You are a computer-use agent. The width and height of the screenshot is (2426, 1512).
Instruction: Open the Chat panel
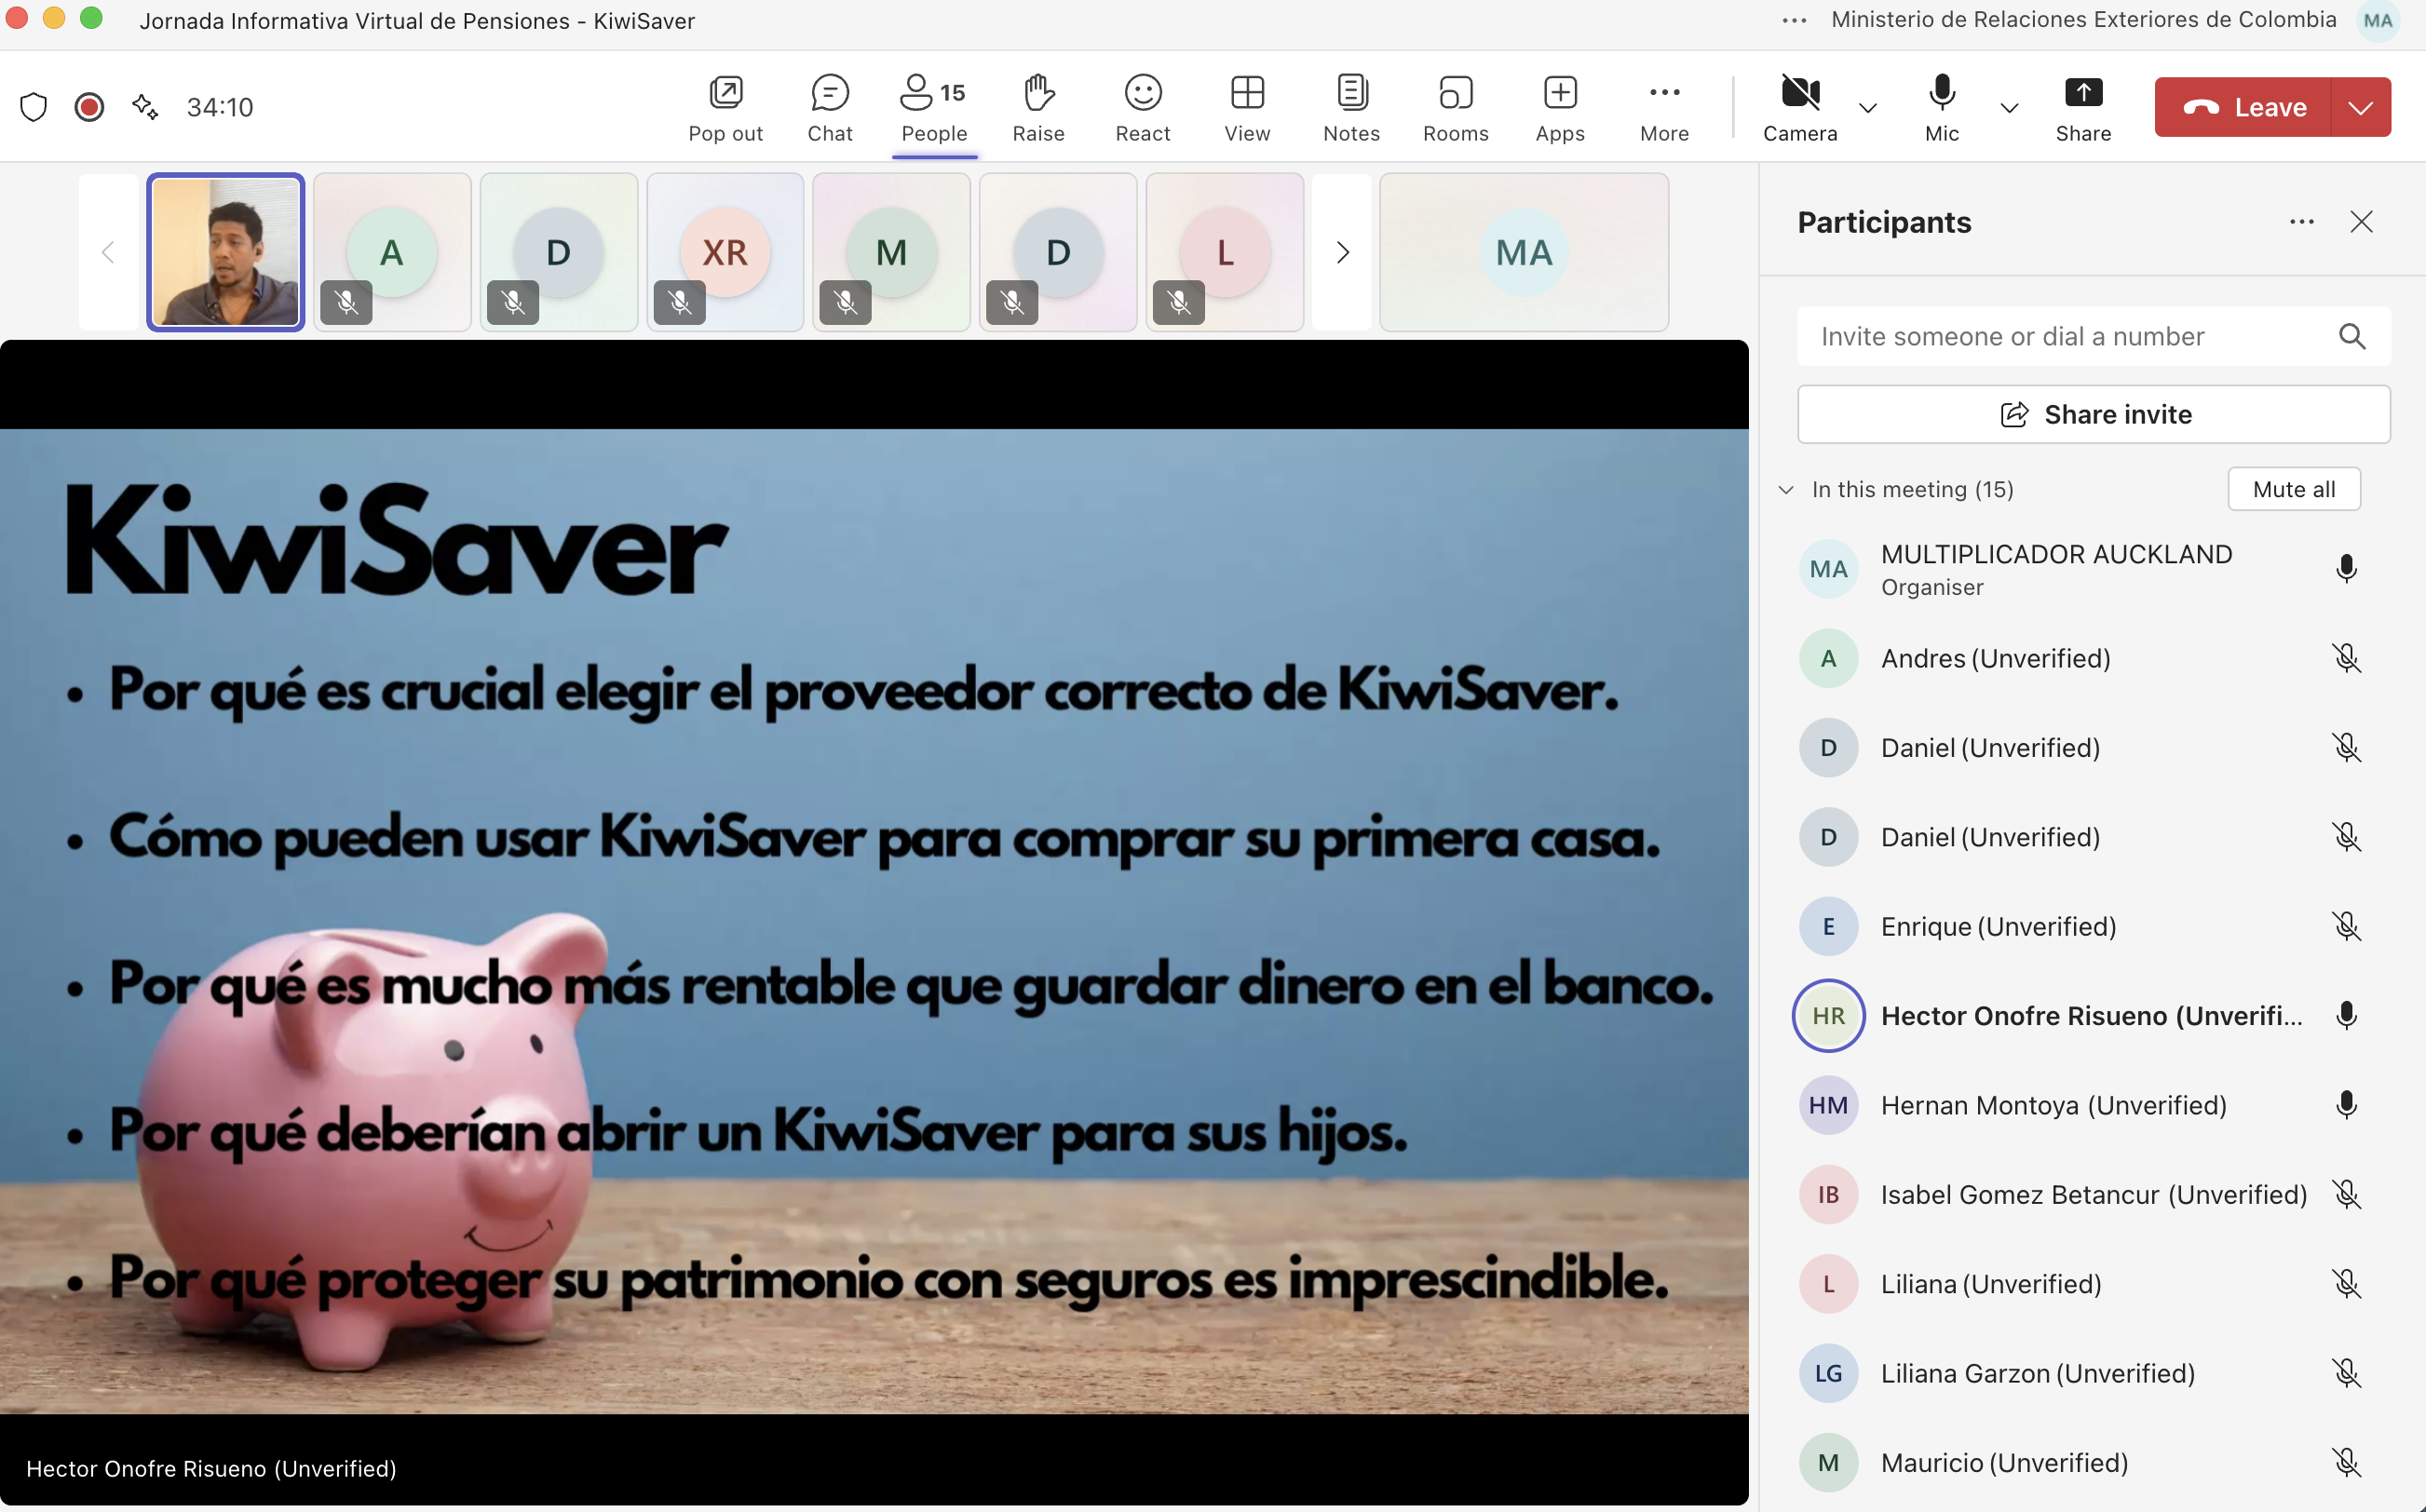pos(830,108)
